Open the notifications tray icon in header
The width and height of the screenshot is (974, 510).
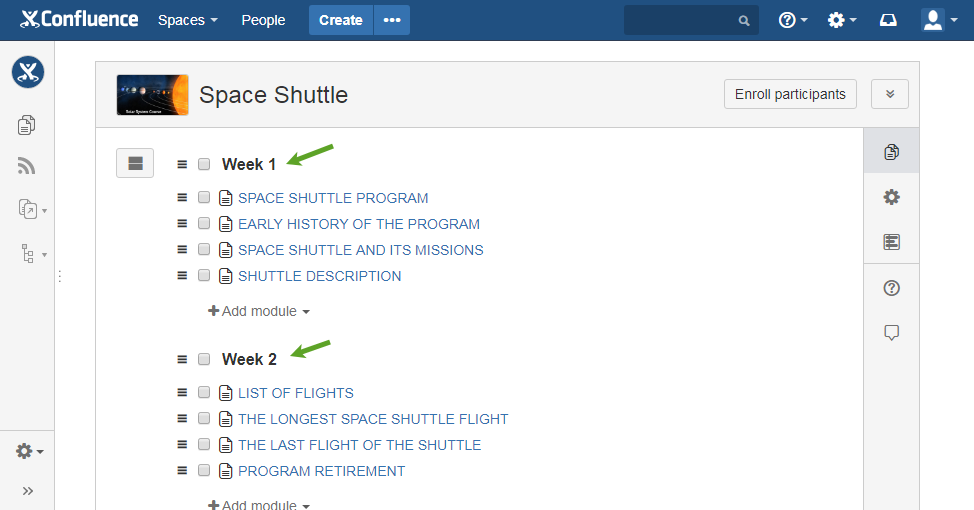tap(888, 20)
